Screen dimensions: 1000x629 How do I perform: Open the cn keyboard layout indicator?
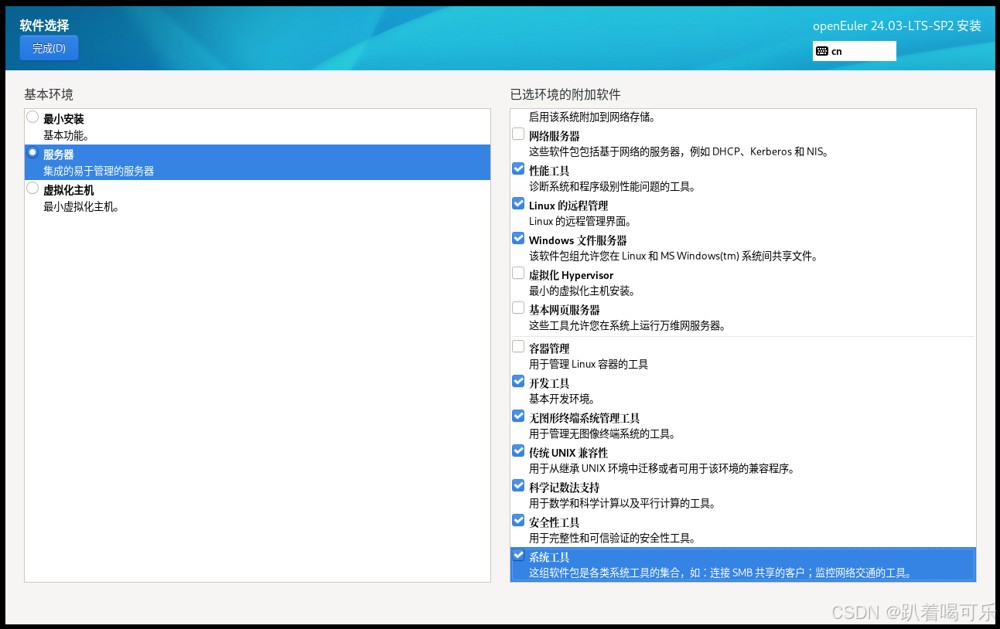click(854, 51)
